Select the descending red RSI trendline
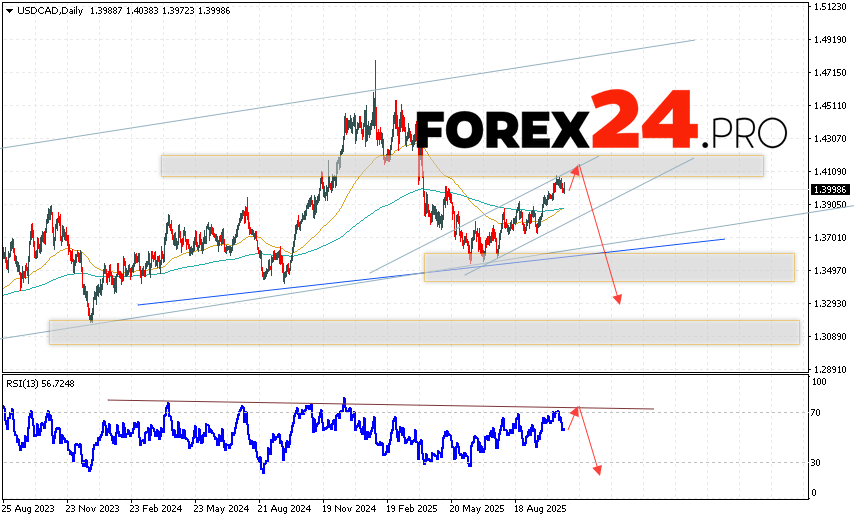Image resolution: width=854 pixels, height=520 pixels. click(x=380, y=404)
